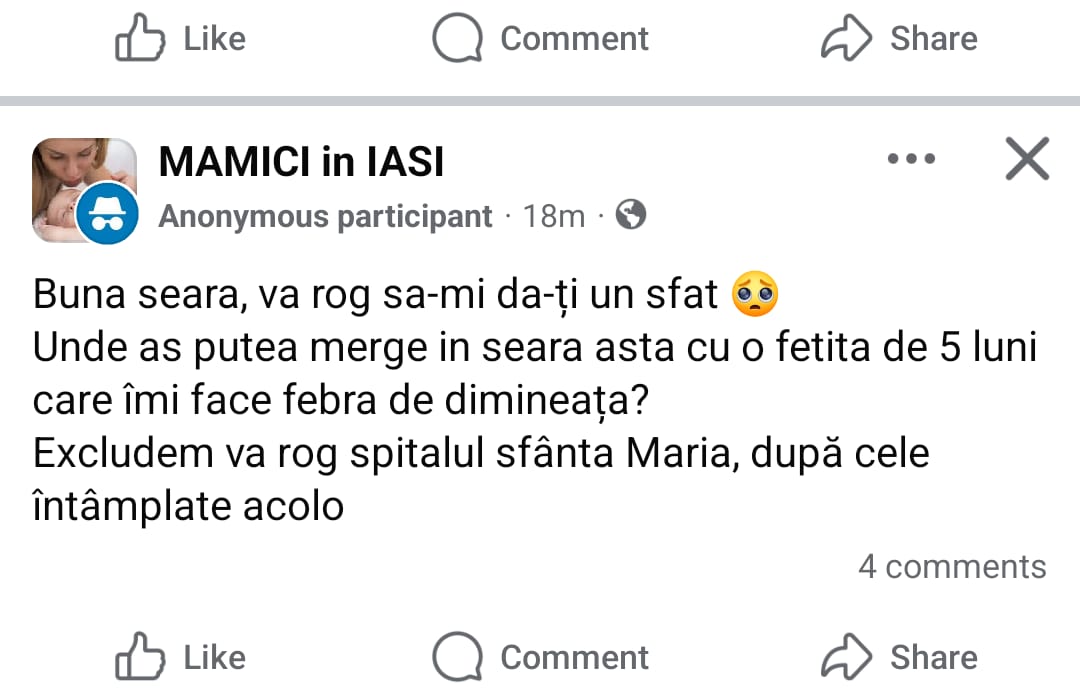Tap the thumbs-up Like icon on top post
The height and width of the screenshot is (689, 1080).
point(139,38)
